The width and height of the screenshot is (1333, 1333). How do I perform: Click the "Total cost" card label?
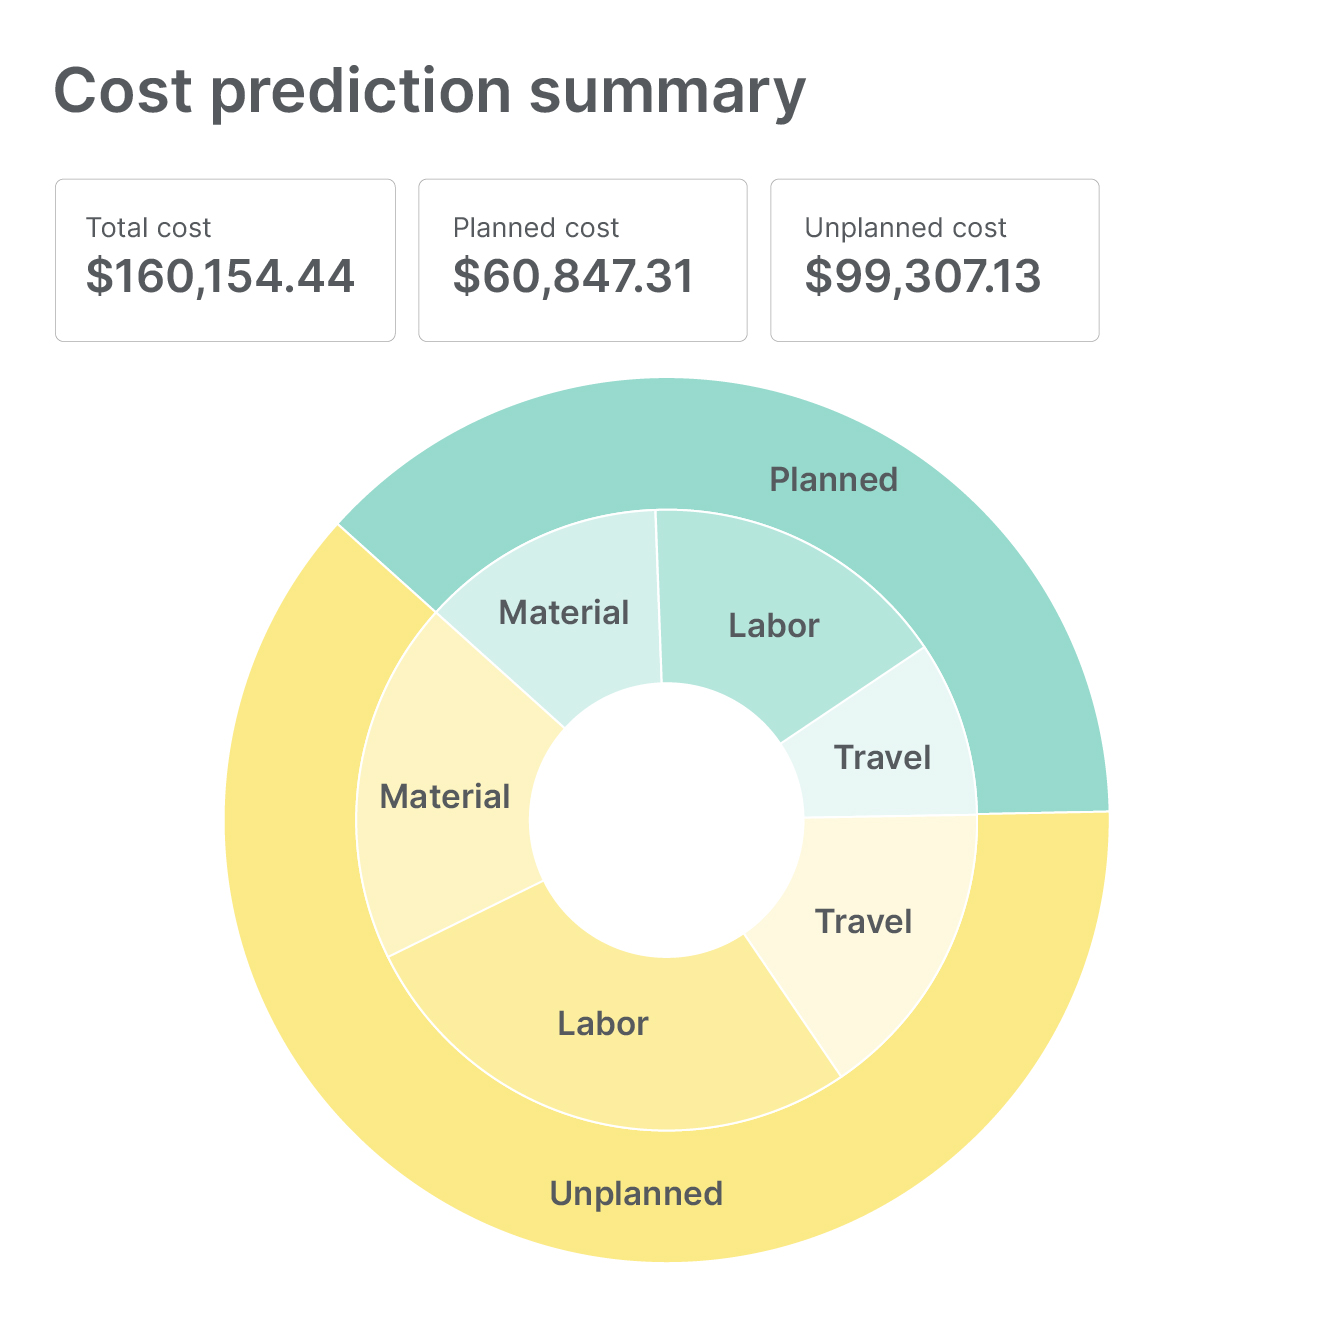(x=148, y=228)
